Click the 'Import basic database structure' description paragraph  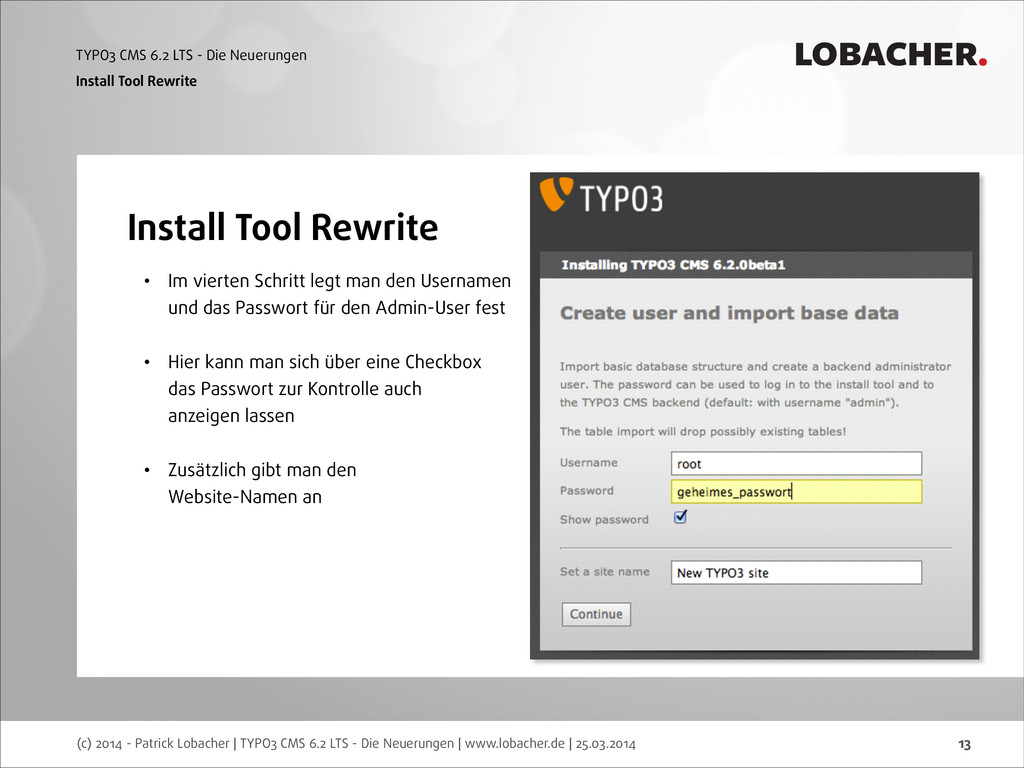click(756, 385)
